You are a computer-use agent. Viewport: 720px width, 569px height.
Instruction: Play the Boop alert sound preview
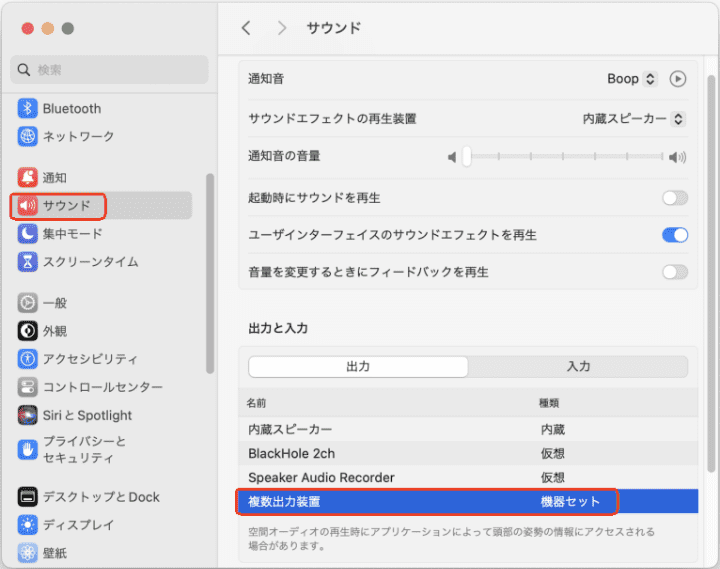(x=677, y=79)
